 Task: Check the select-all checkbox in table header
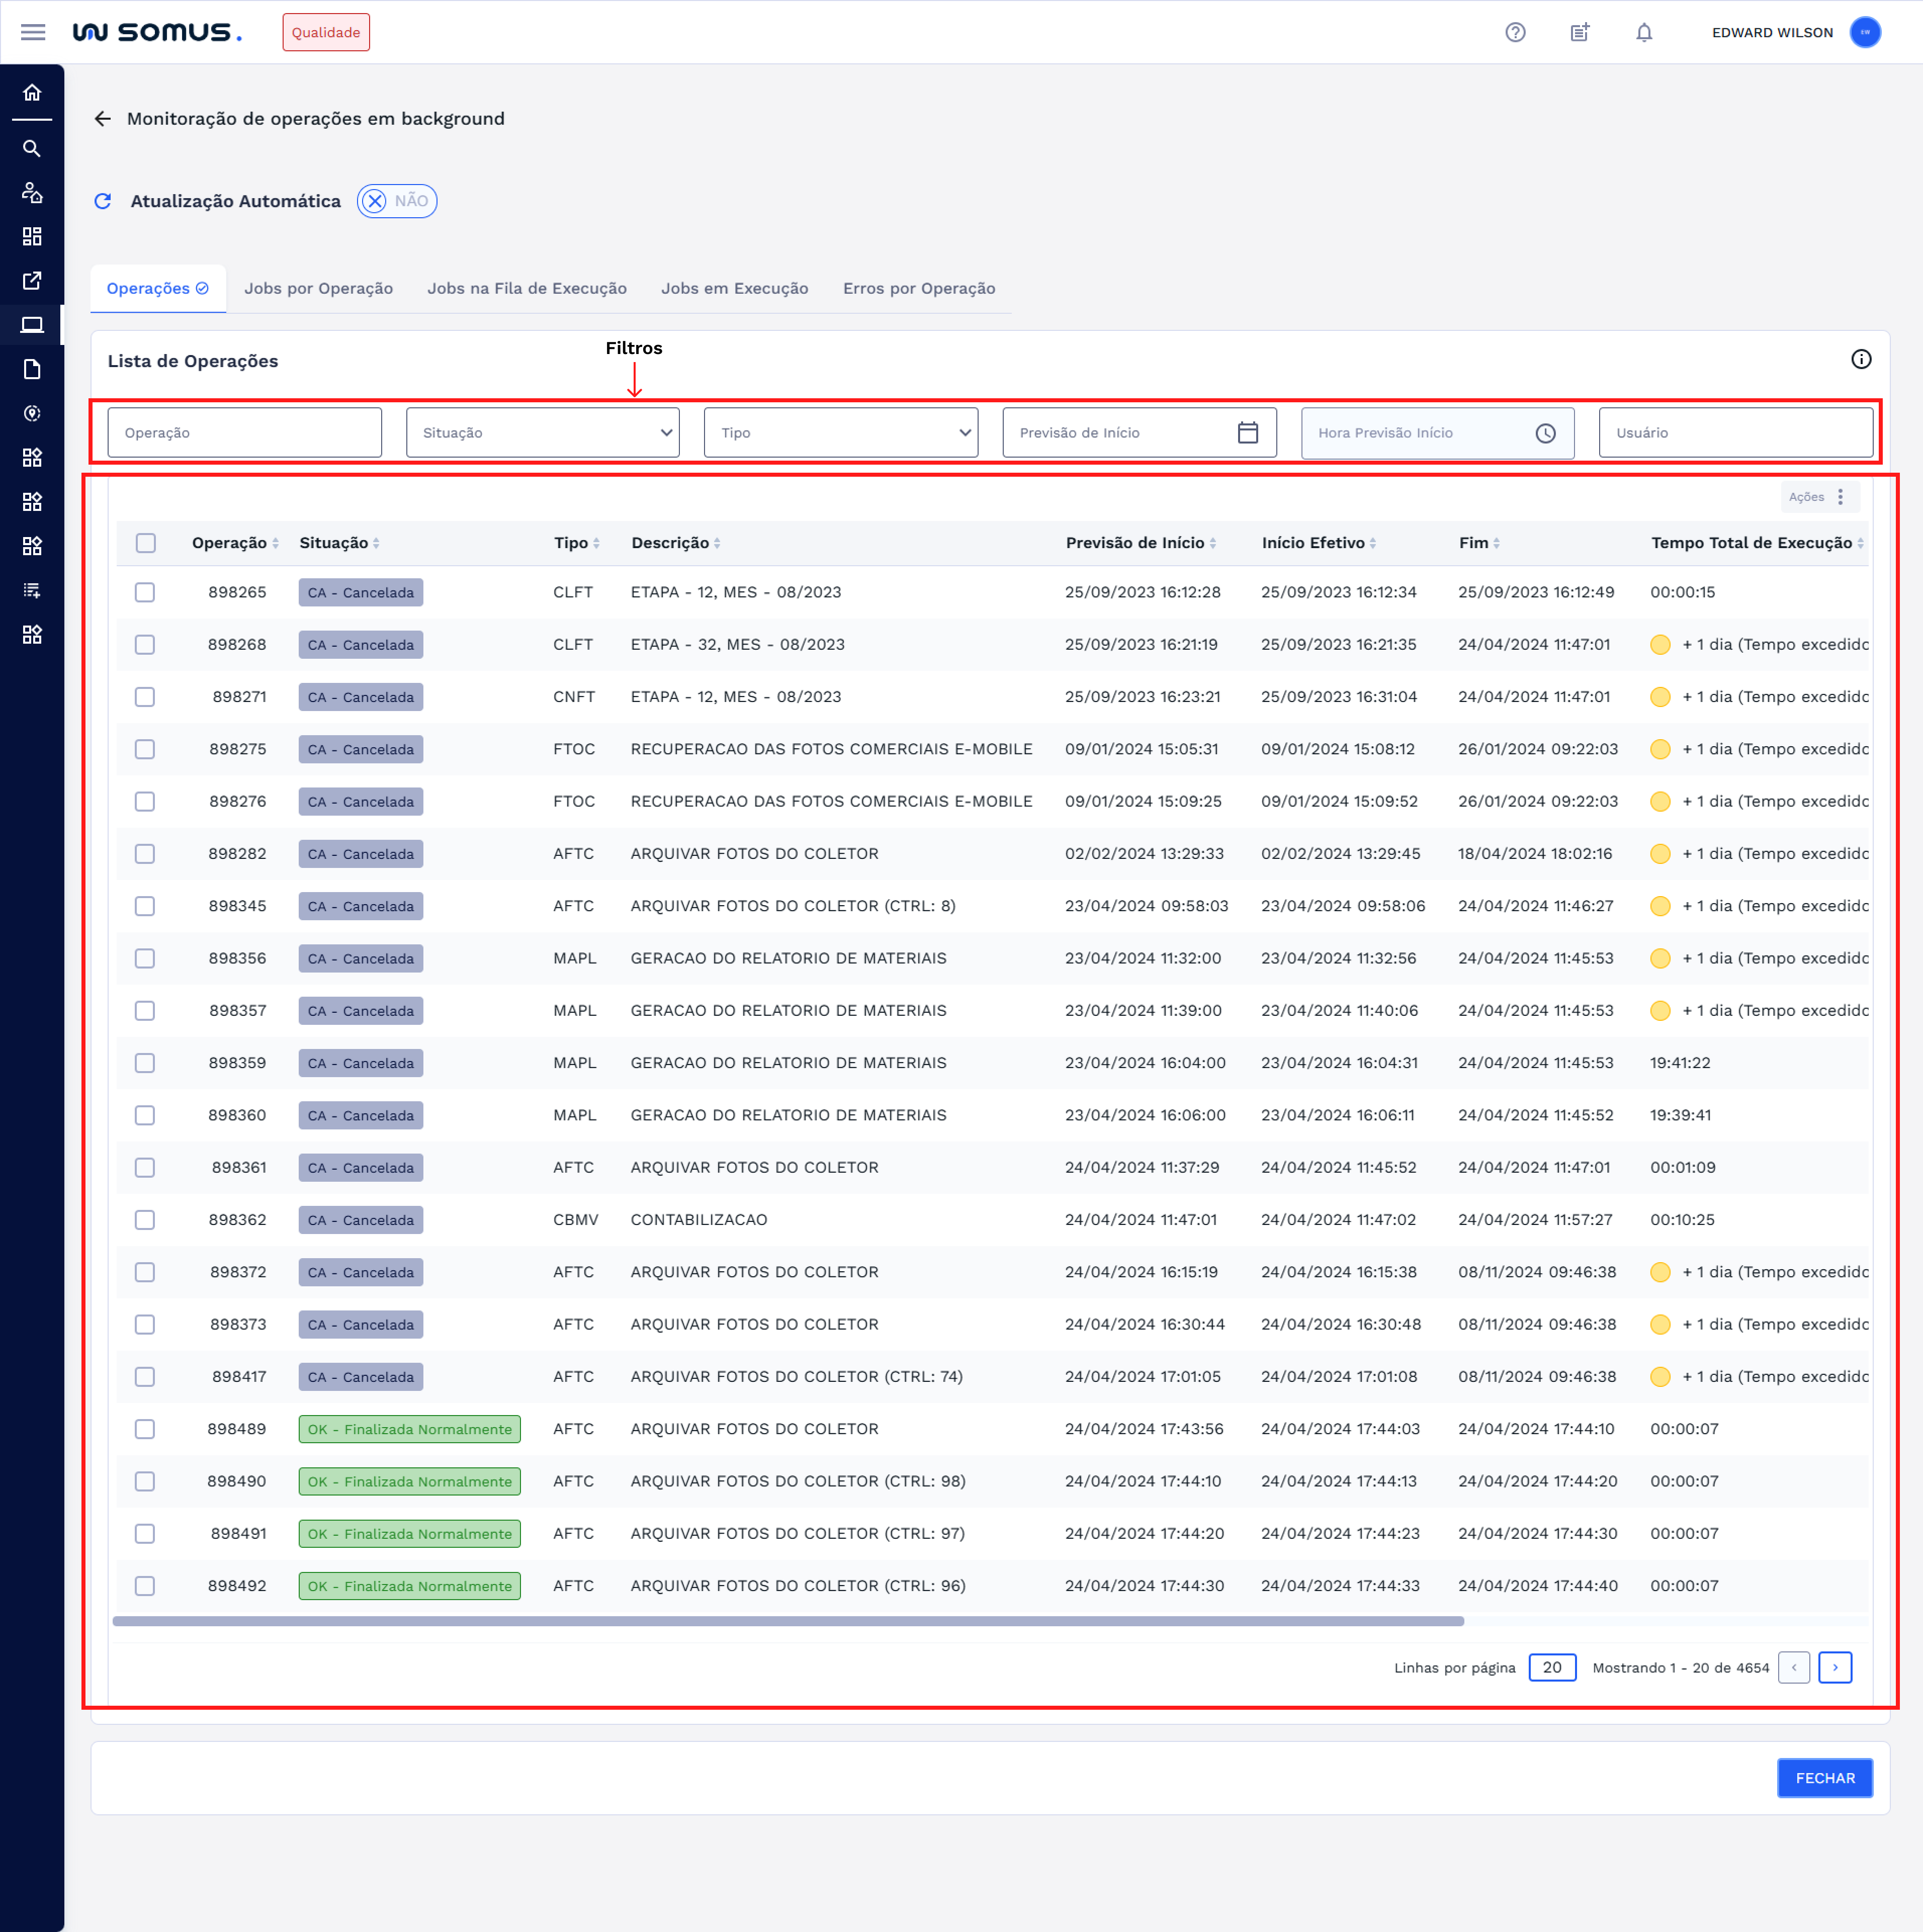point(146,543)
